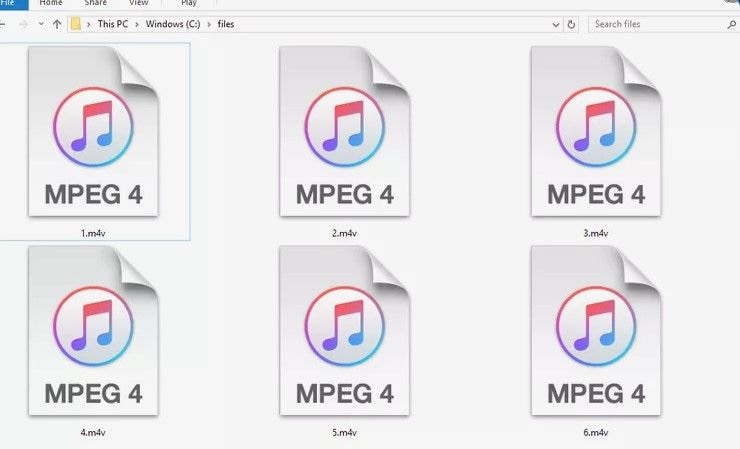Select the 6.m4v MPEG 4 file icon
The height and width of the screenshot is (449, 740).
[596, 330]
